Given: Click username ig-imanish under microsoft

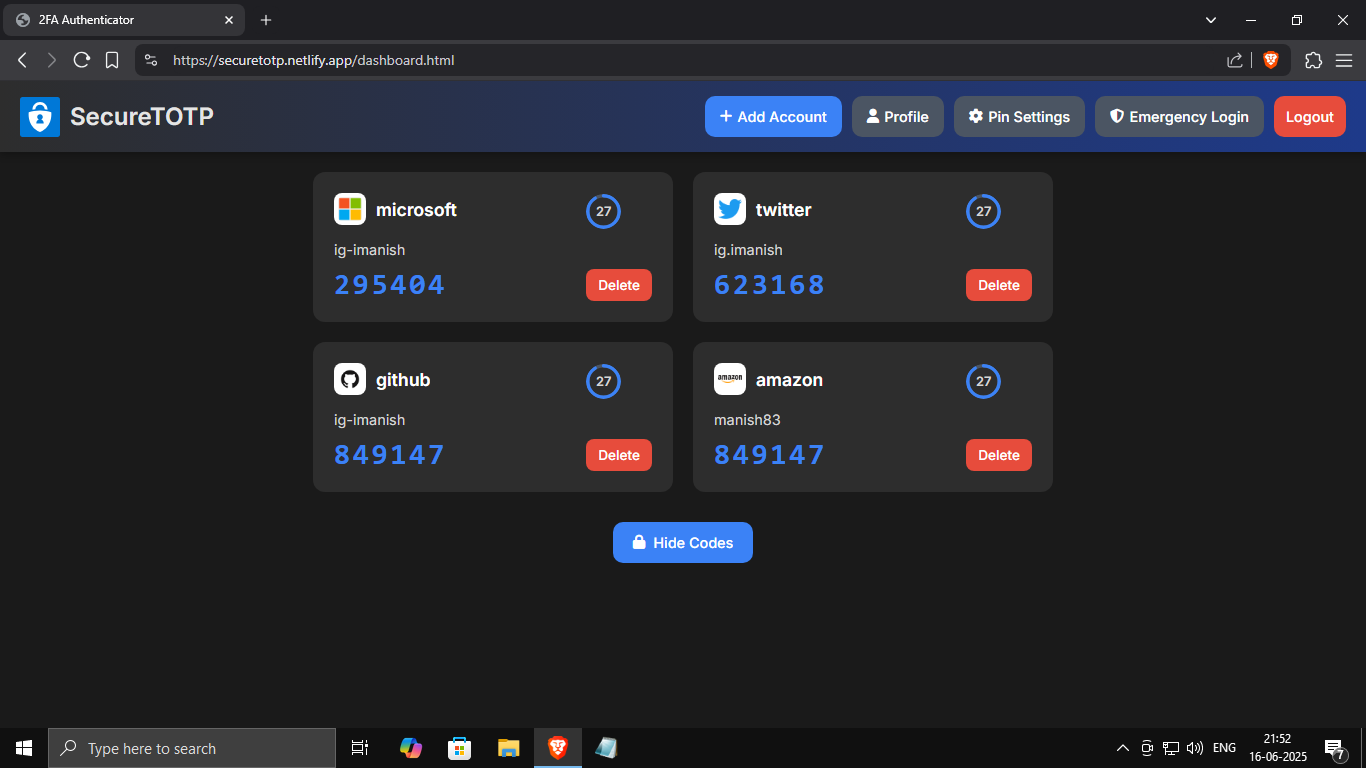Looking at the screenshot, I should point(369,250).
